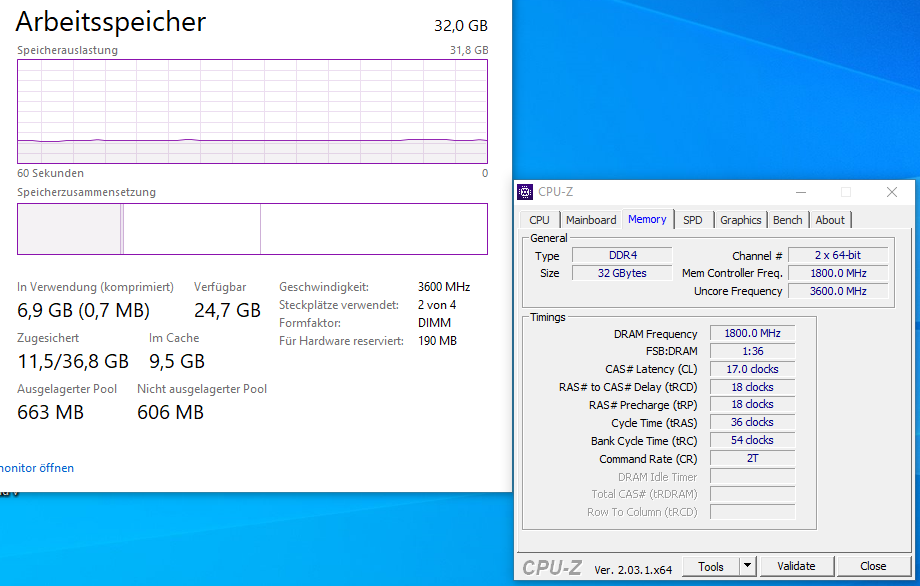Click the 60 Sekunden graph label
Image resolution: width=920 pixels, height=586 pixels.
click(x=50, y=173)
